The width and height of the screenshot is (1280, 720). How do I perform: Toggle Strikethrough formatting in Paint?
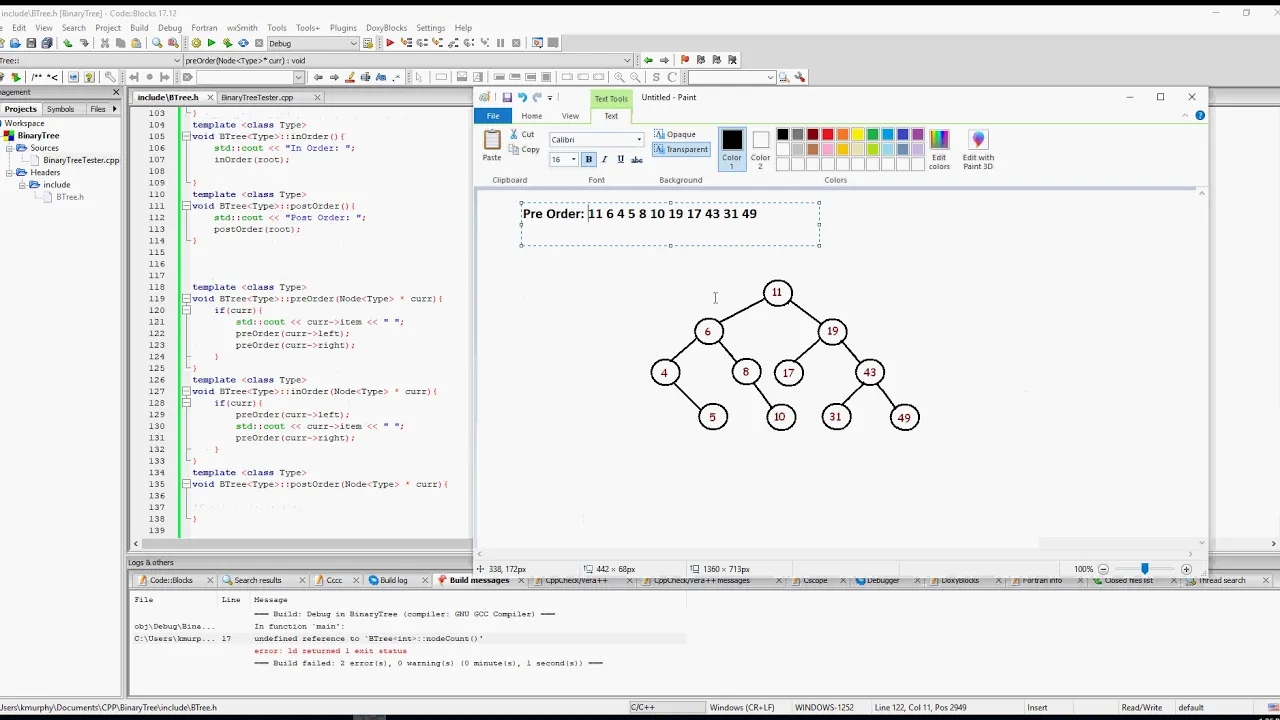[636, 159]
